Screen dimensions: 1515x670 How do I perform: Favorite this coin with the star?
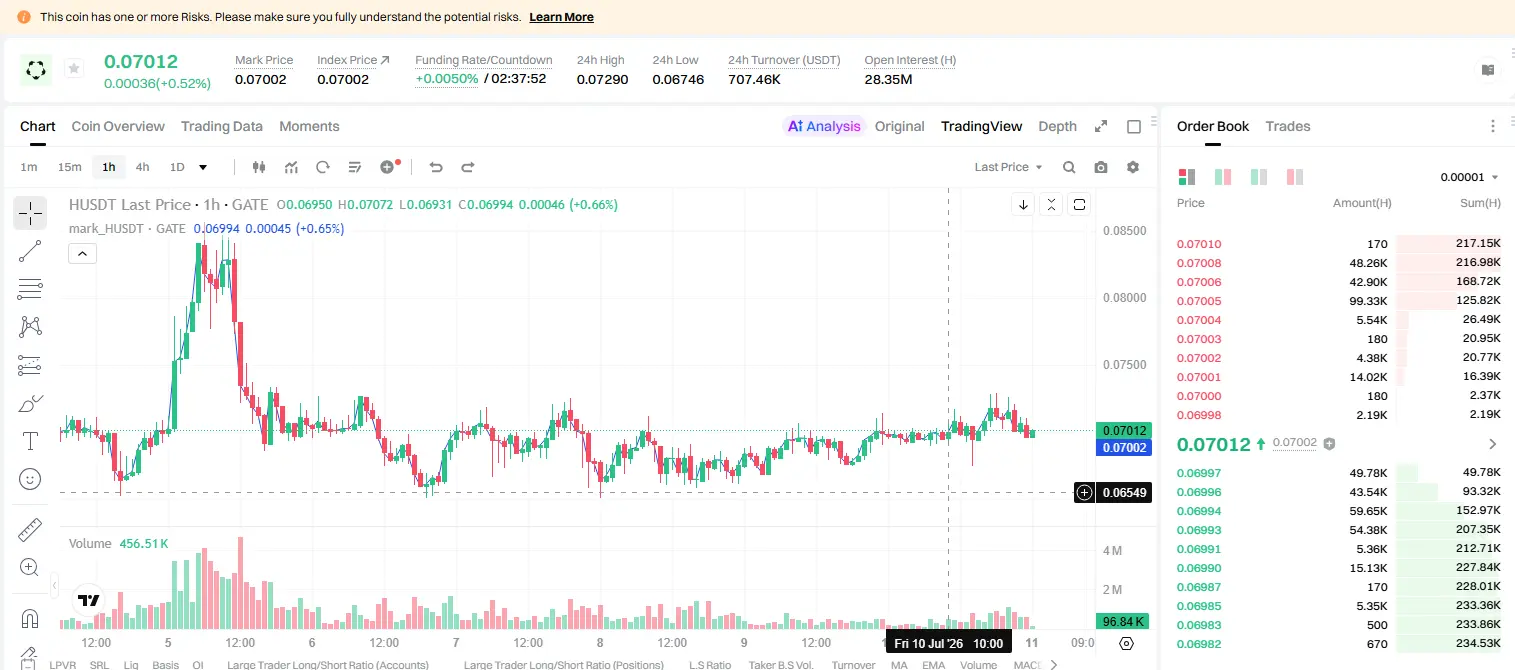(x=73, y=68)
